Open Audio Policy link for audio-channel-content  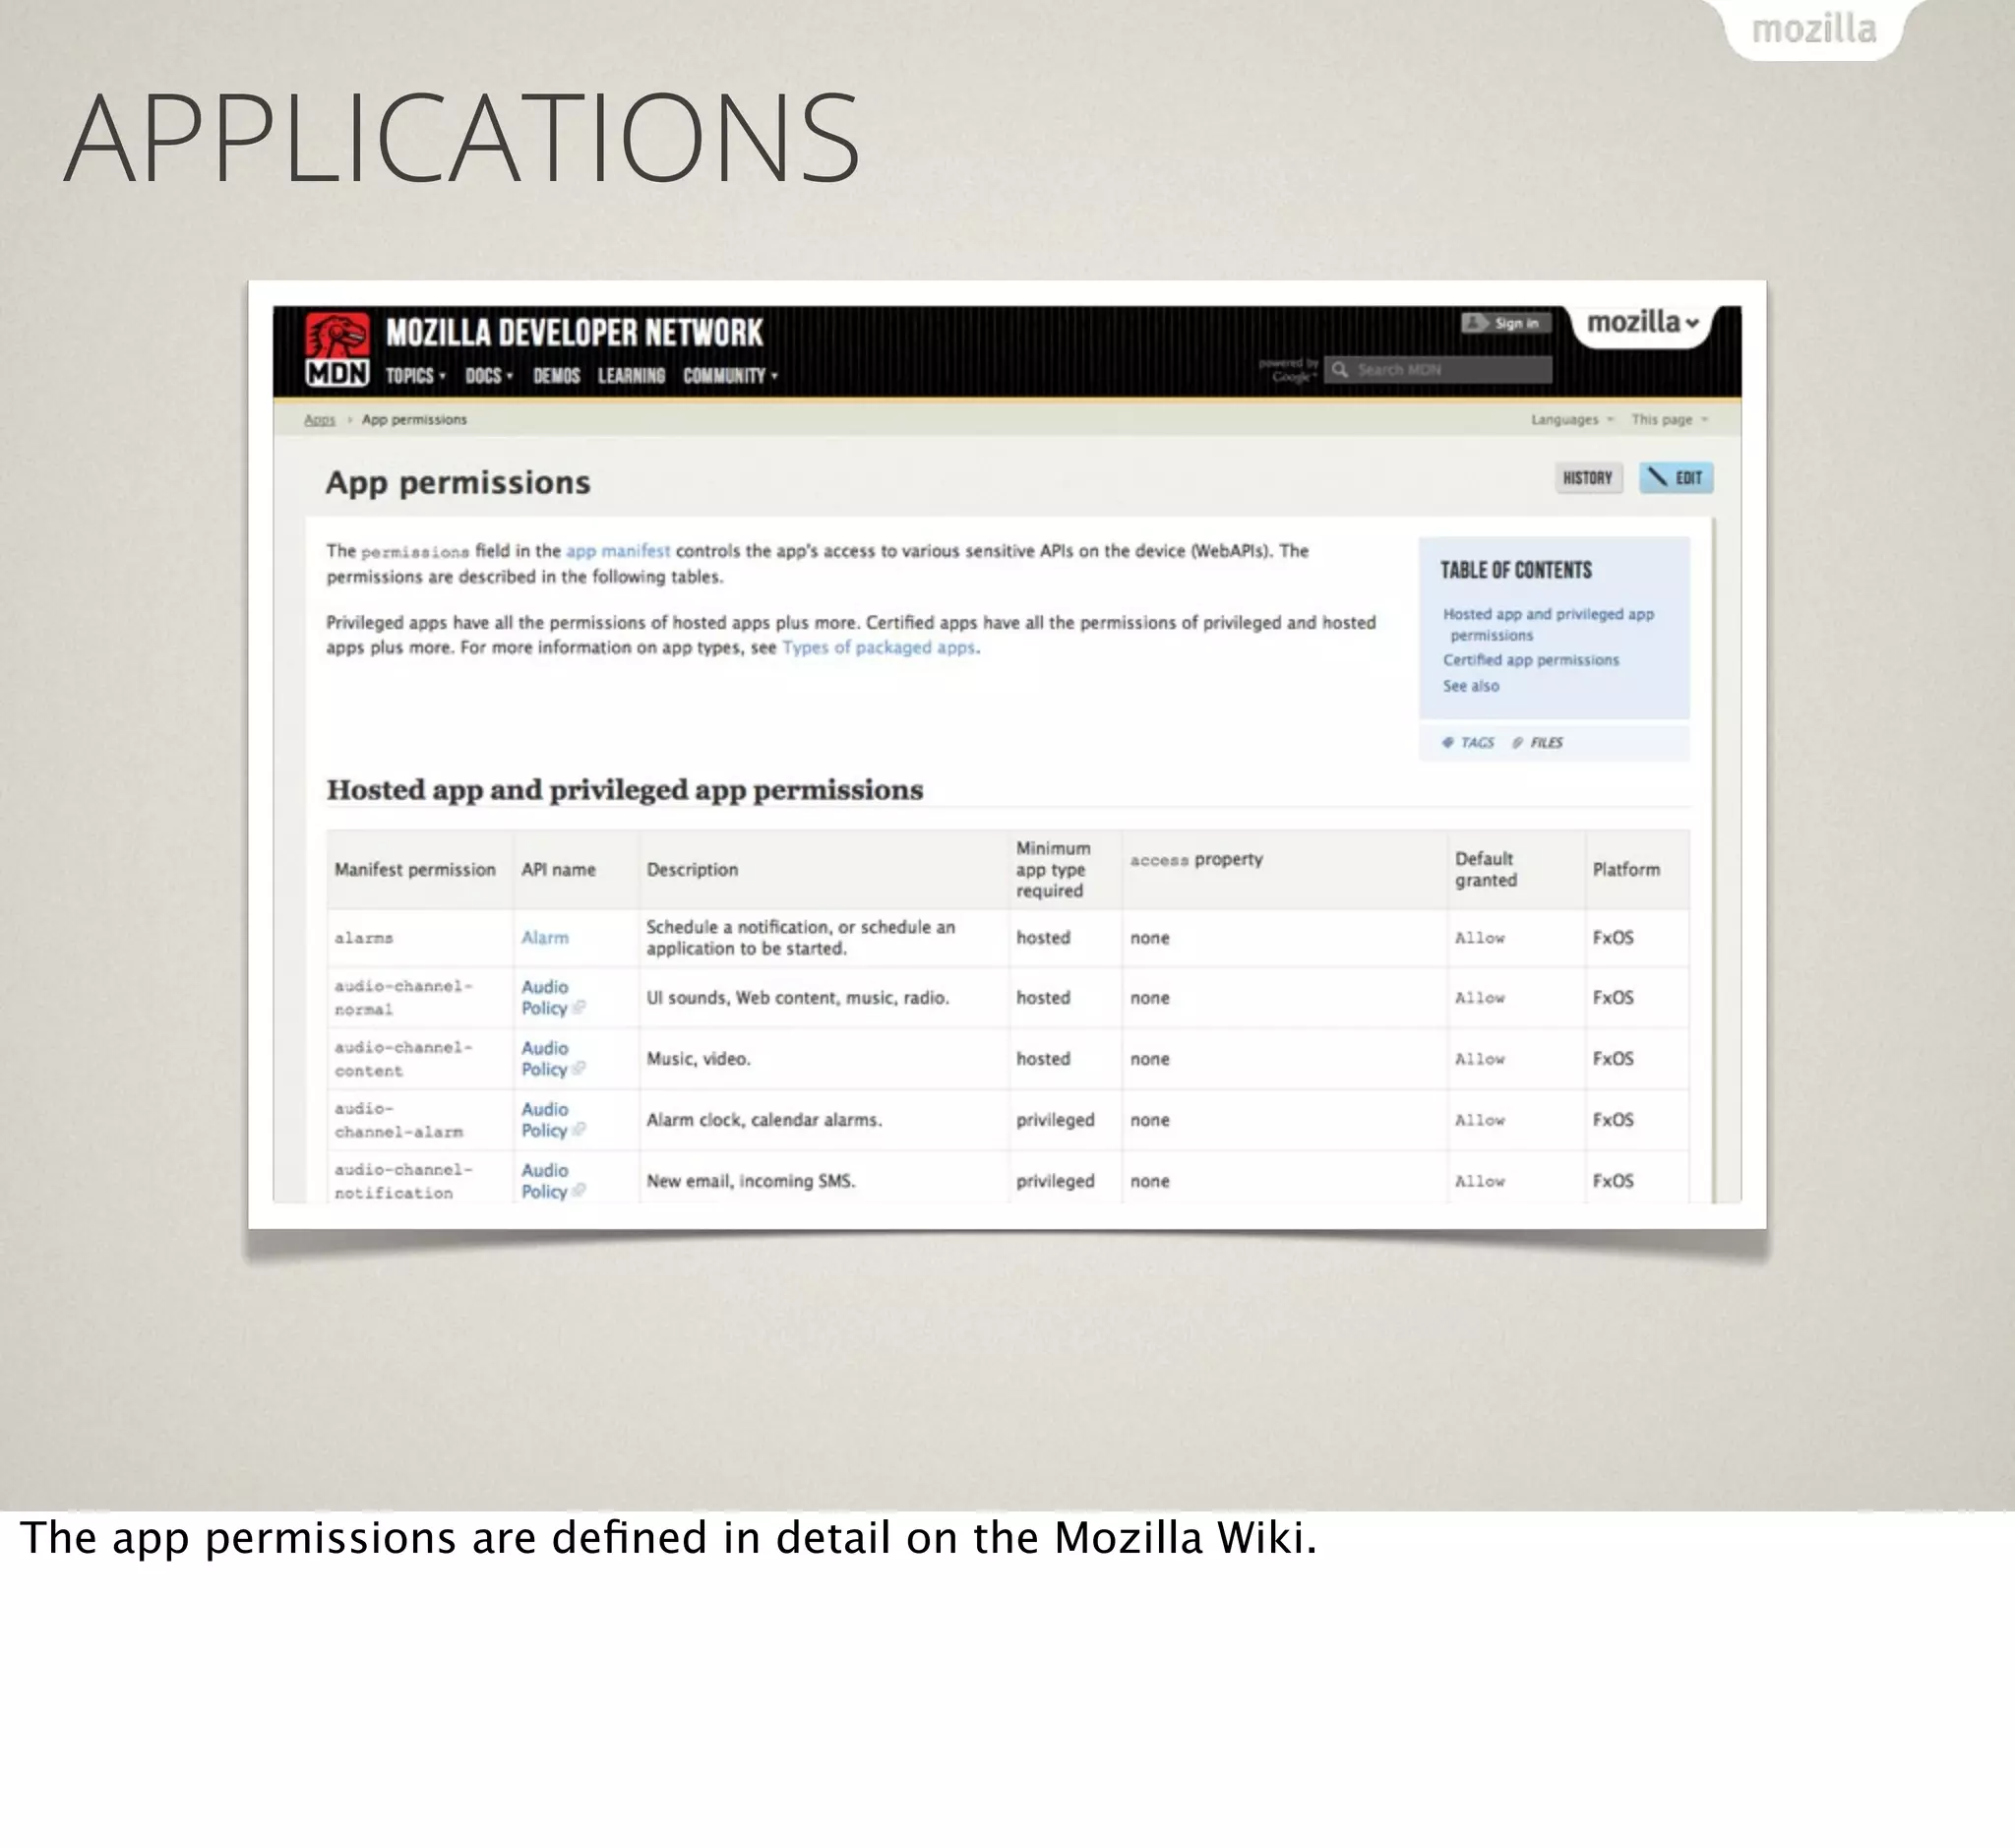tap(545, 1058)
